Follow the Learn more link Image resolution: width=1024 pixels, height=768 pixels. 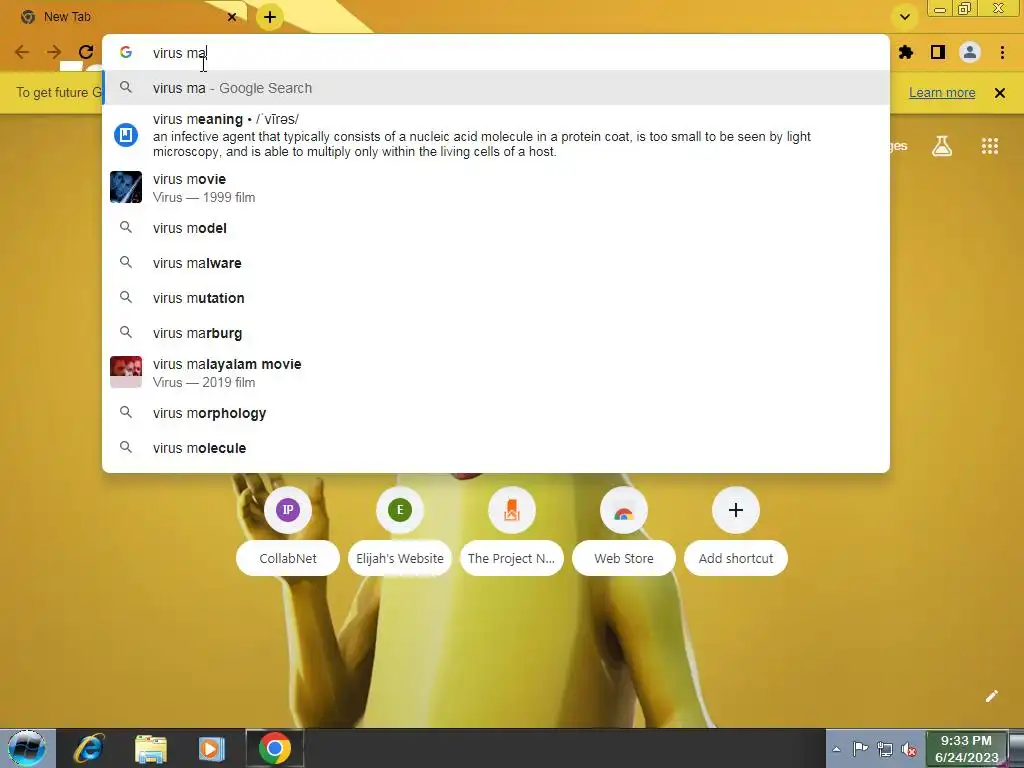click(x=942, y=93)
